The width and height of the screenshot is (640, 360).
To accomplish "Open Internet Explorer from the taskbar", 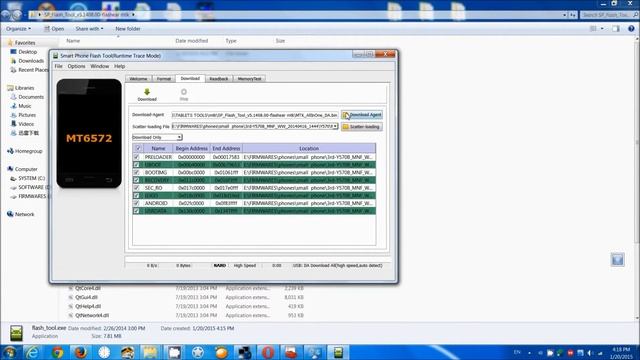I will pos(32,352).
